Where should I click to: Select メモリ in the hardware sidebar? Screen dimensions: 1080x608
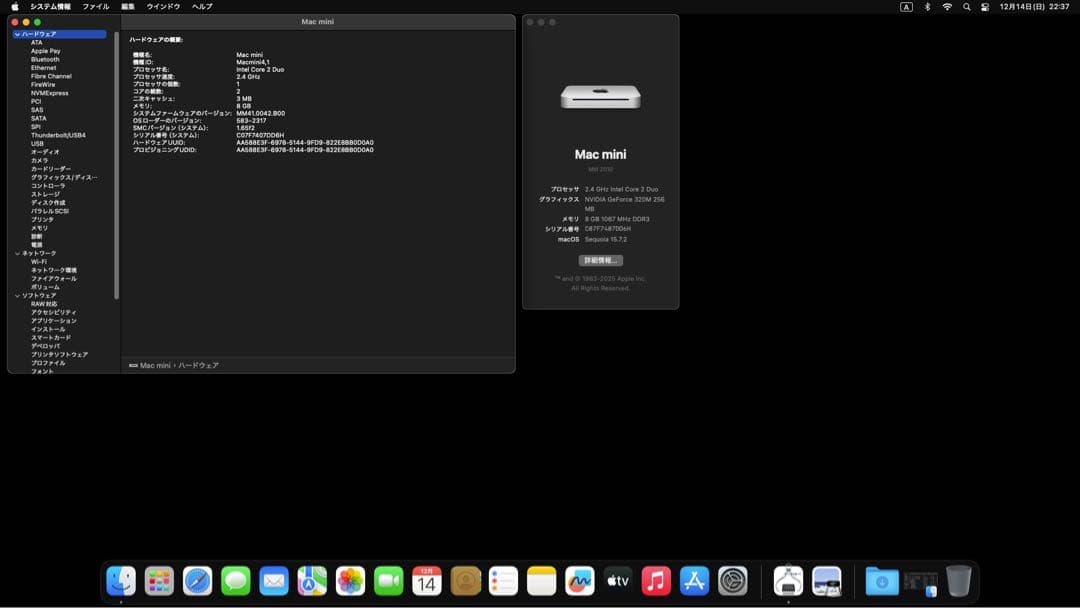pyautogui.click(x=37, y=227)
